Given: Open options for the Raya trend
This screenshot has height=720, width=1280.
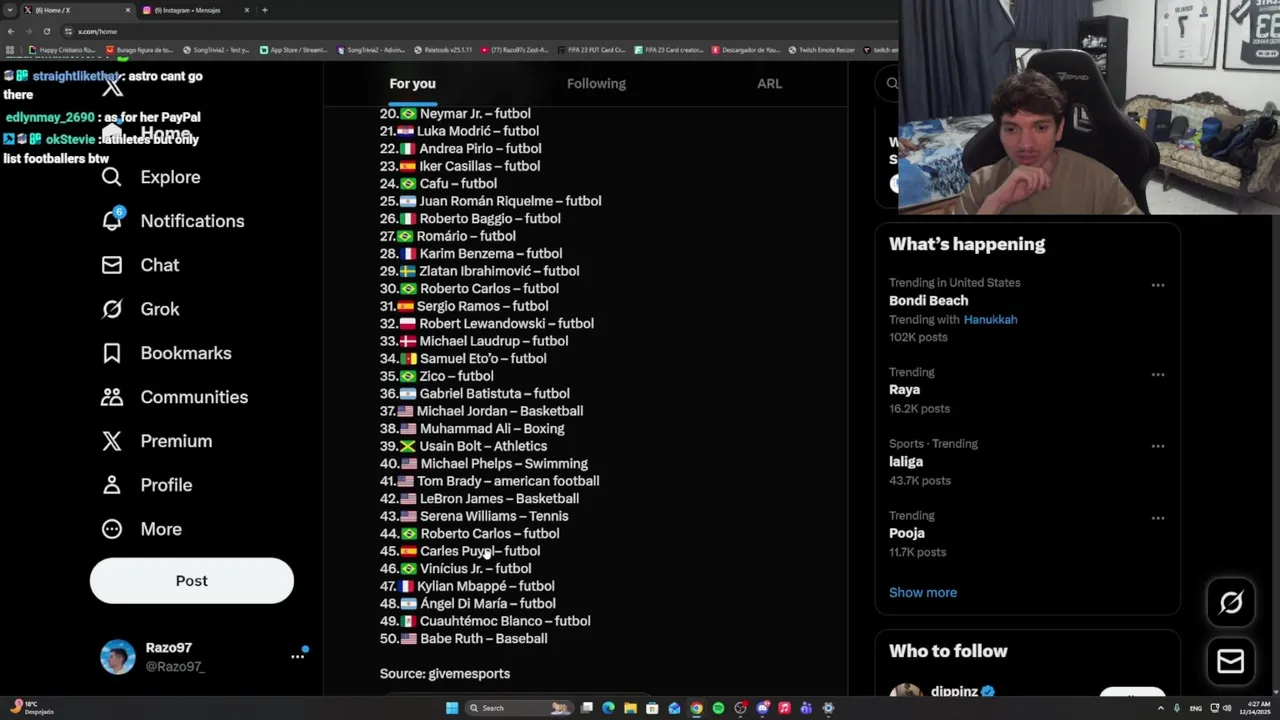Looking at the screenshot, I should tap(1158, 374).
